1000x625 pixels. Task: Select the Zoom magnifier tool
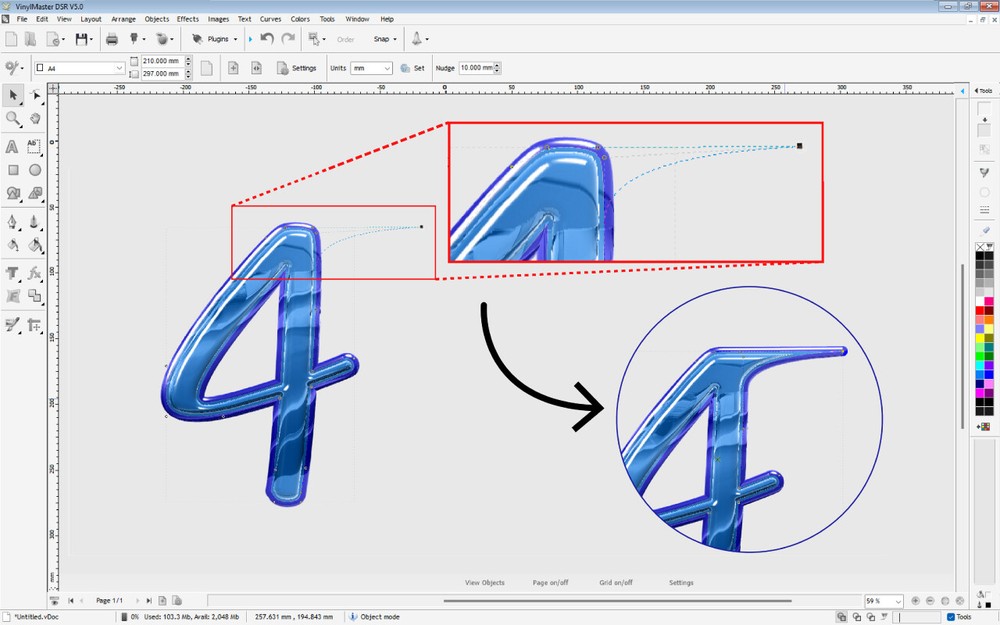(x=13, y=118)
